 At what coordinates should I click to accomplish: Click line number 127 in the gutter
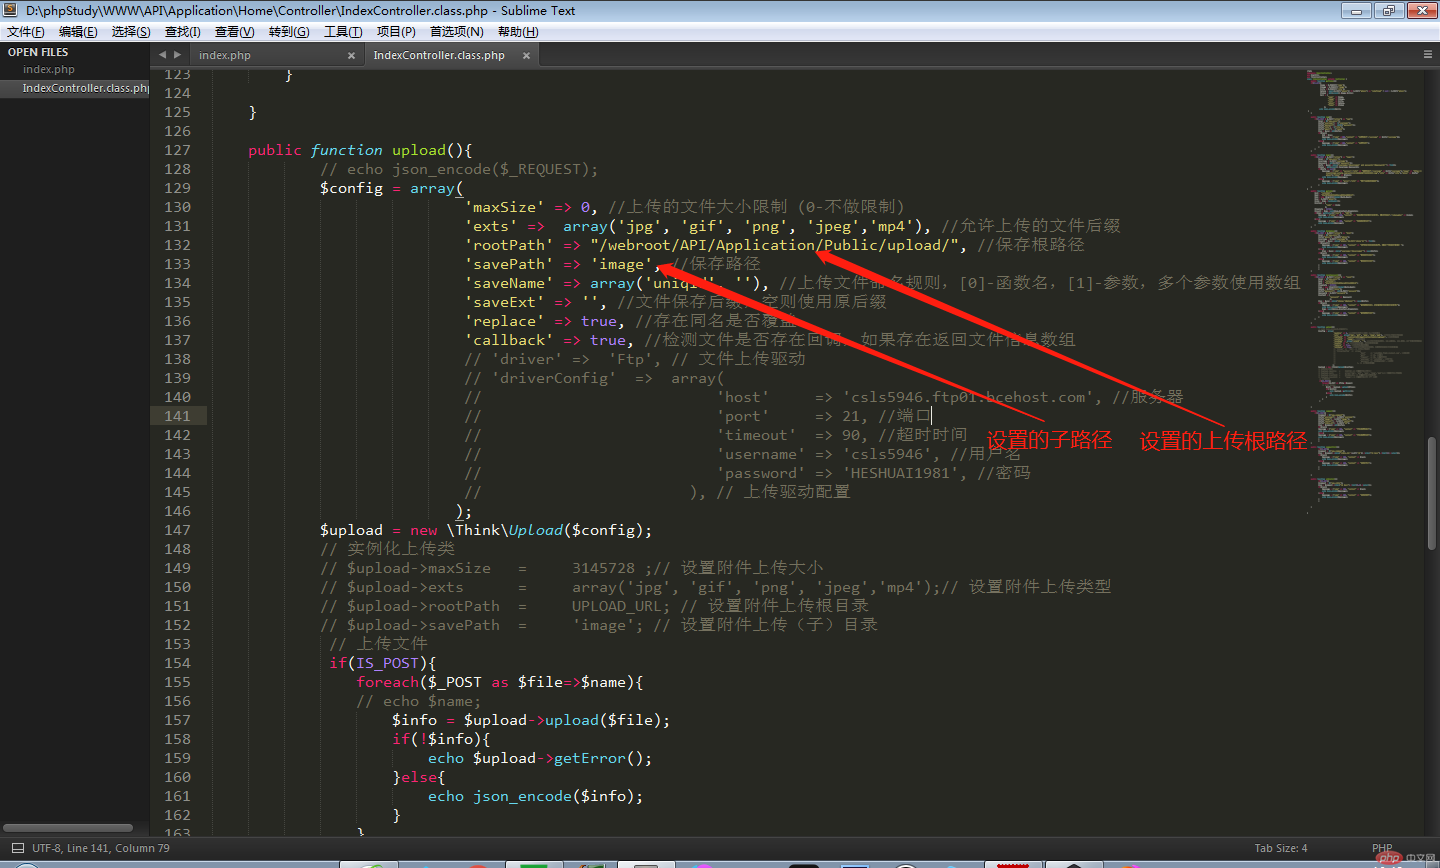(177, 150)
